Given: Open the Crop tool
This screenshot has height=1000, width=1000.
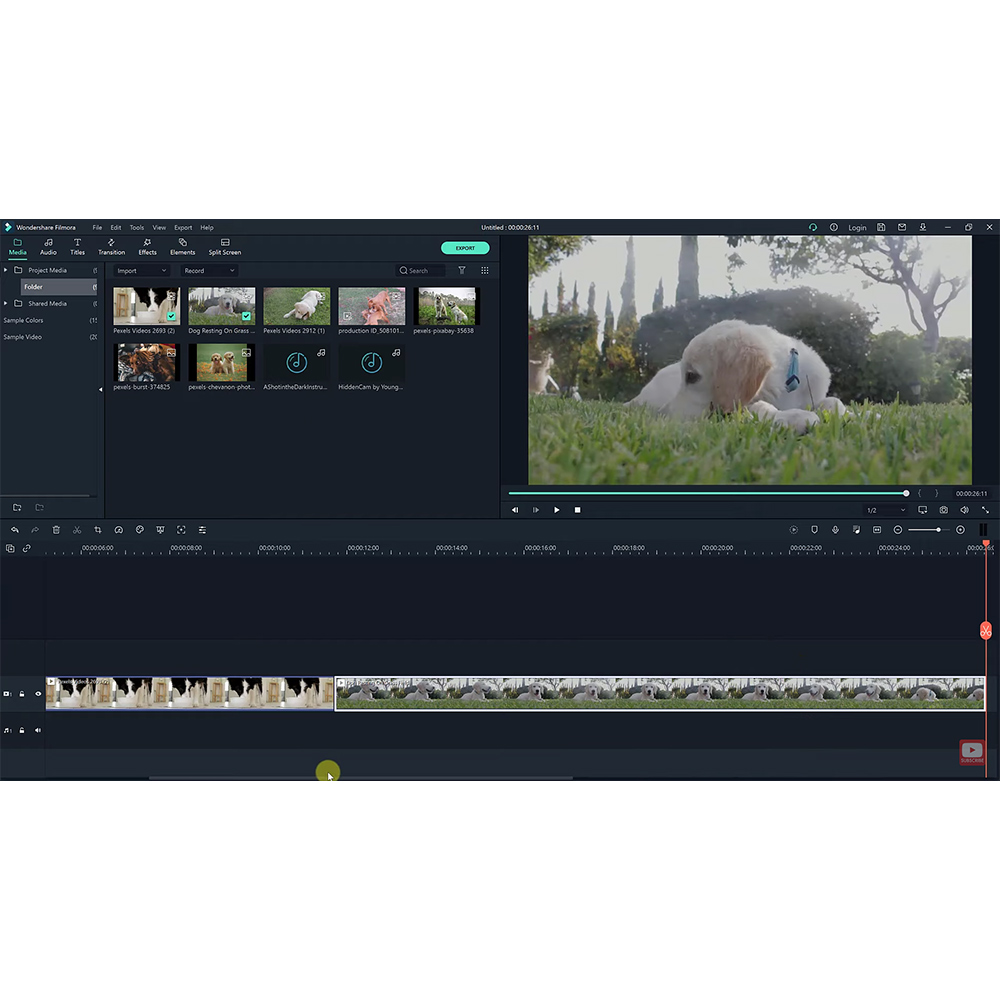Looking at the screenshot, I should pos(98,530).
